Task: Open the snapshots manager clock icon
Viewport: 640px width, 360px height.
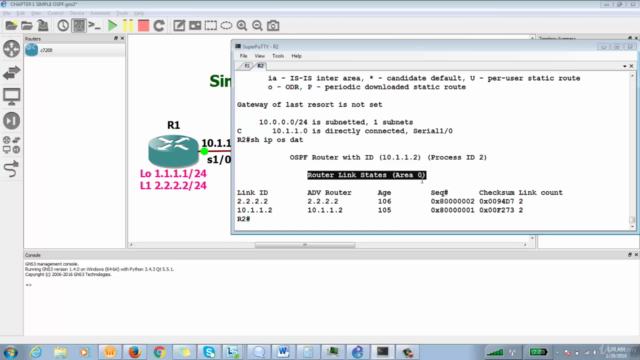Action: (x=63, y=26)
